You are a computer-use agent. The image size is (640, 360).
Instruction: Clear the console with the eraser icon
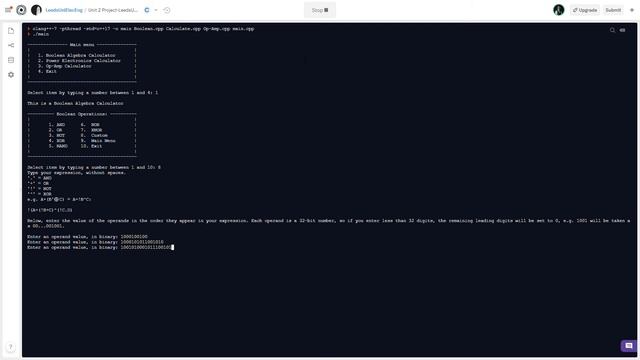coord(622,30)
